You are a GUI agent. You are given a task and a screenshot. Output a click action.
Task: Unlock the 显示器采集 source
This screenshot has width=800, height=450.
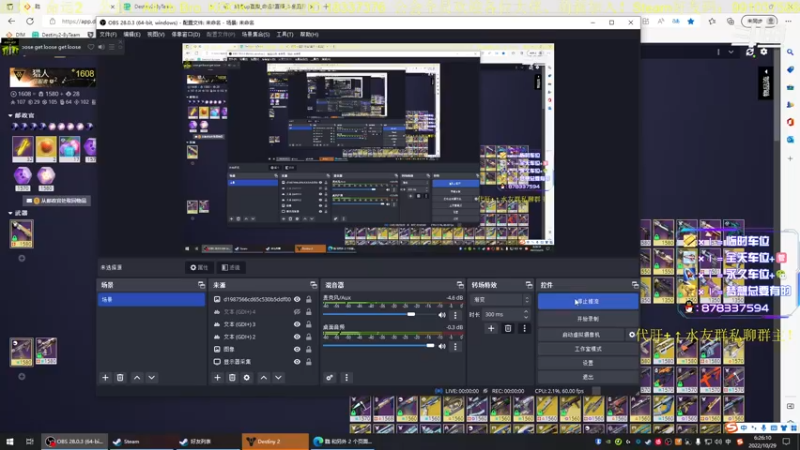(x=309, y=362)
